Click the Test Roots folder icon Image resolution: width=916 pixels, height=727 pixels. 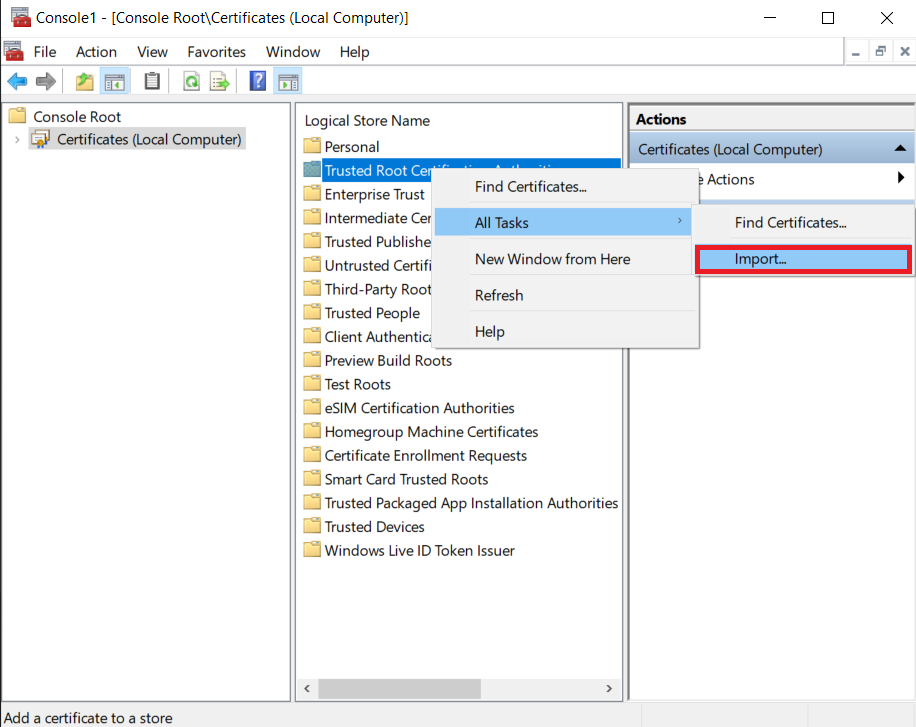click(x=313, y=383)
